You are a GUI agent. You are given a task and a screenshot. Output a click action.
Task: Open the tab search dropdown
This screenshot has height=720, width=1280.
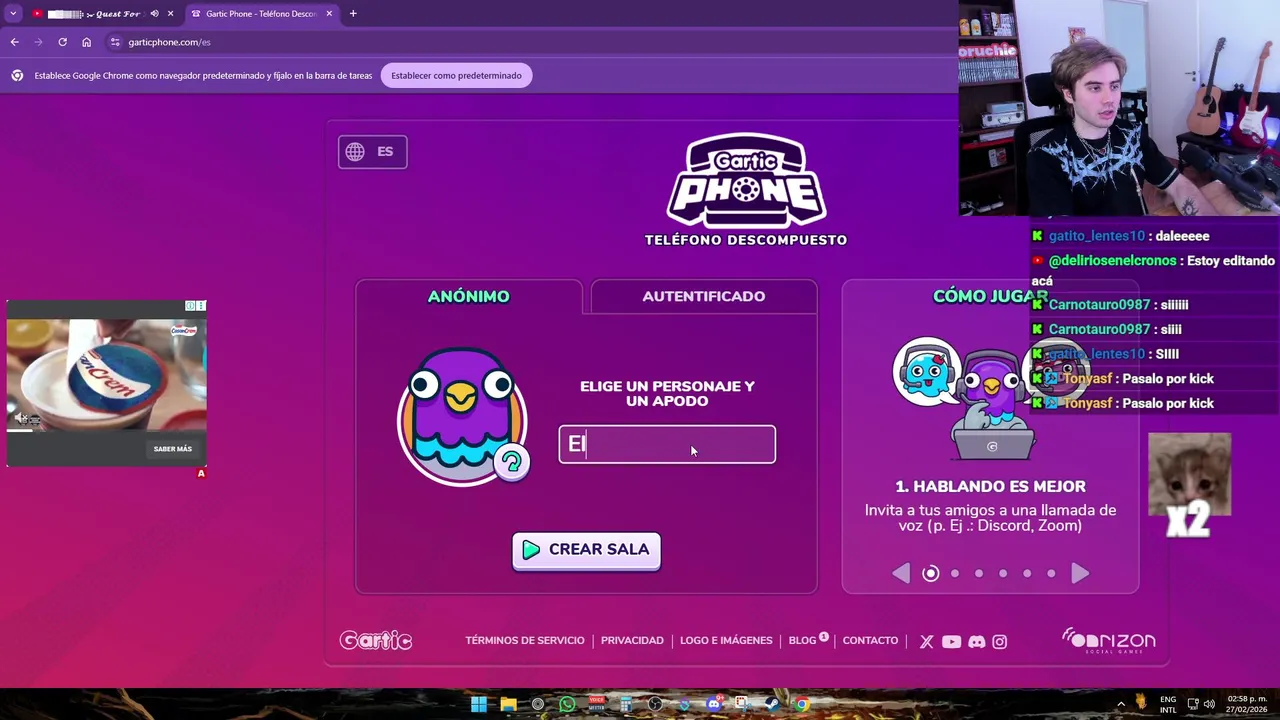point(13,14)
